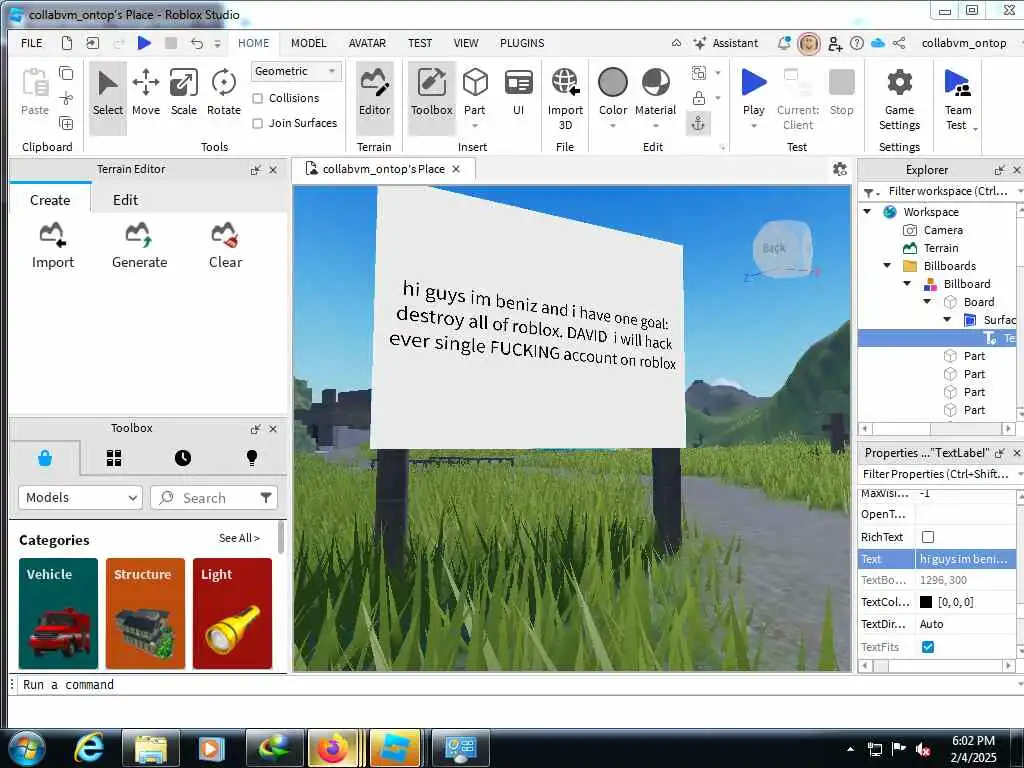
Task: Enable Collisions checkbox
Action: tap(258, 98)
